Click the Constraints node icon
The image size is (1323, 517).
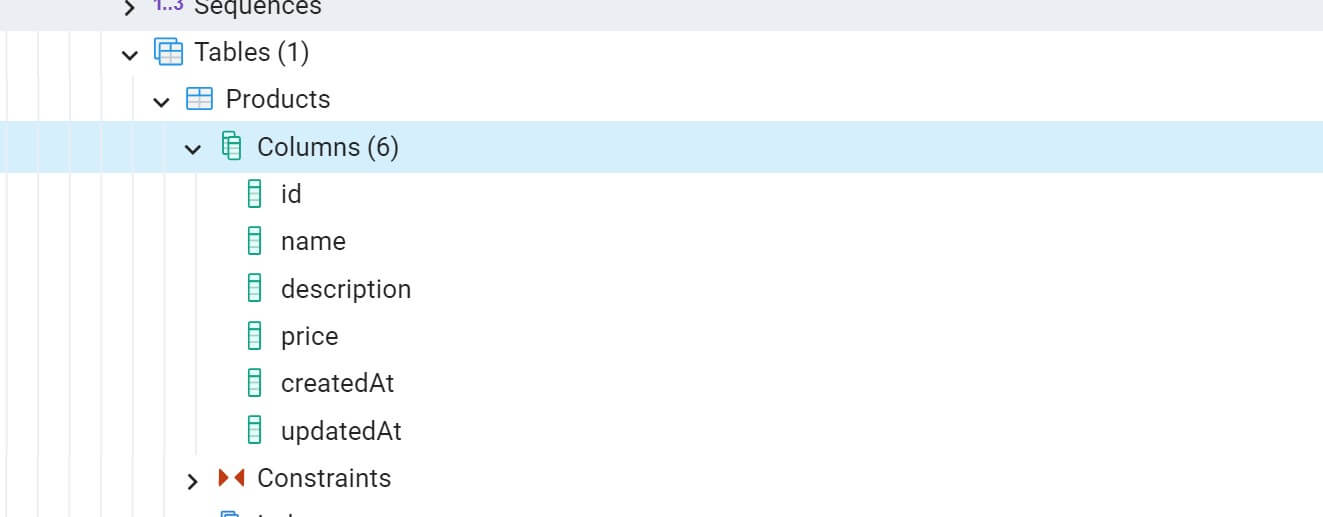[x=231, y=478]
